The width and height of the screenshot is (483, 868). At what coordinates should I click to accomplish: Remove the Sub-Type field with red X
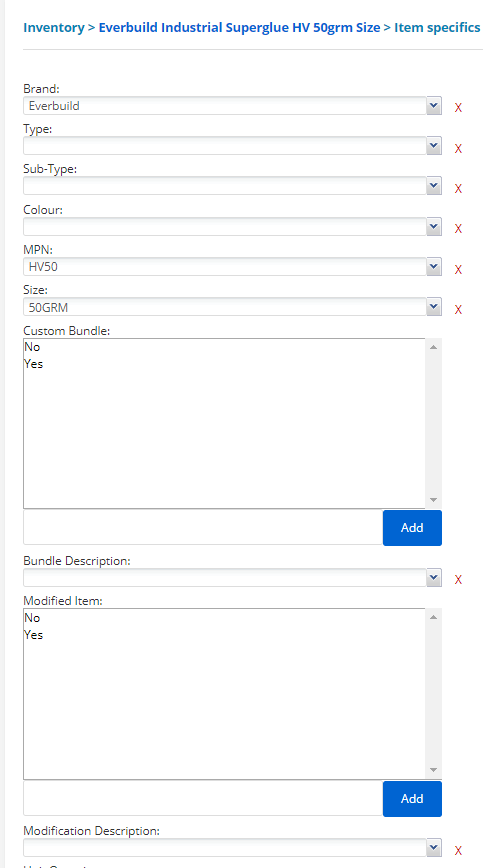[458, 189]
